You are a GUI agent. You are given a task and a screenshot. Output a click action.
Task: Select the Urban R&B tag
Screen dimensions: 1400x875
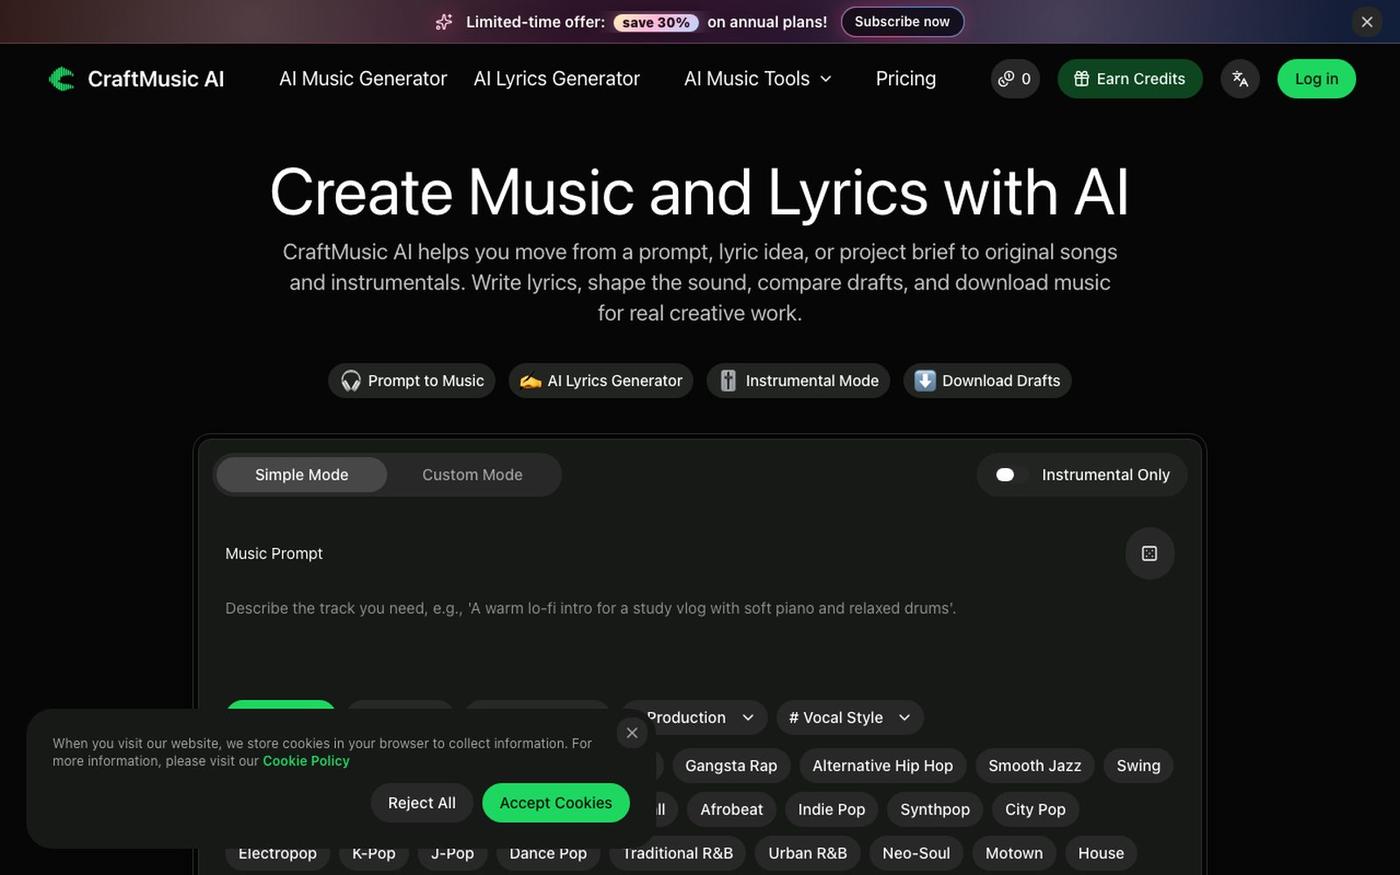(x=808, y=853)
